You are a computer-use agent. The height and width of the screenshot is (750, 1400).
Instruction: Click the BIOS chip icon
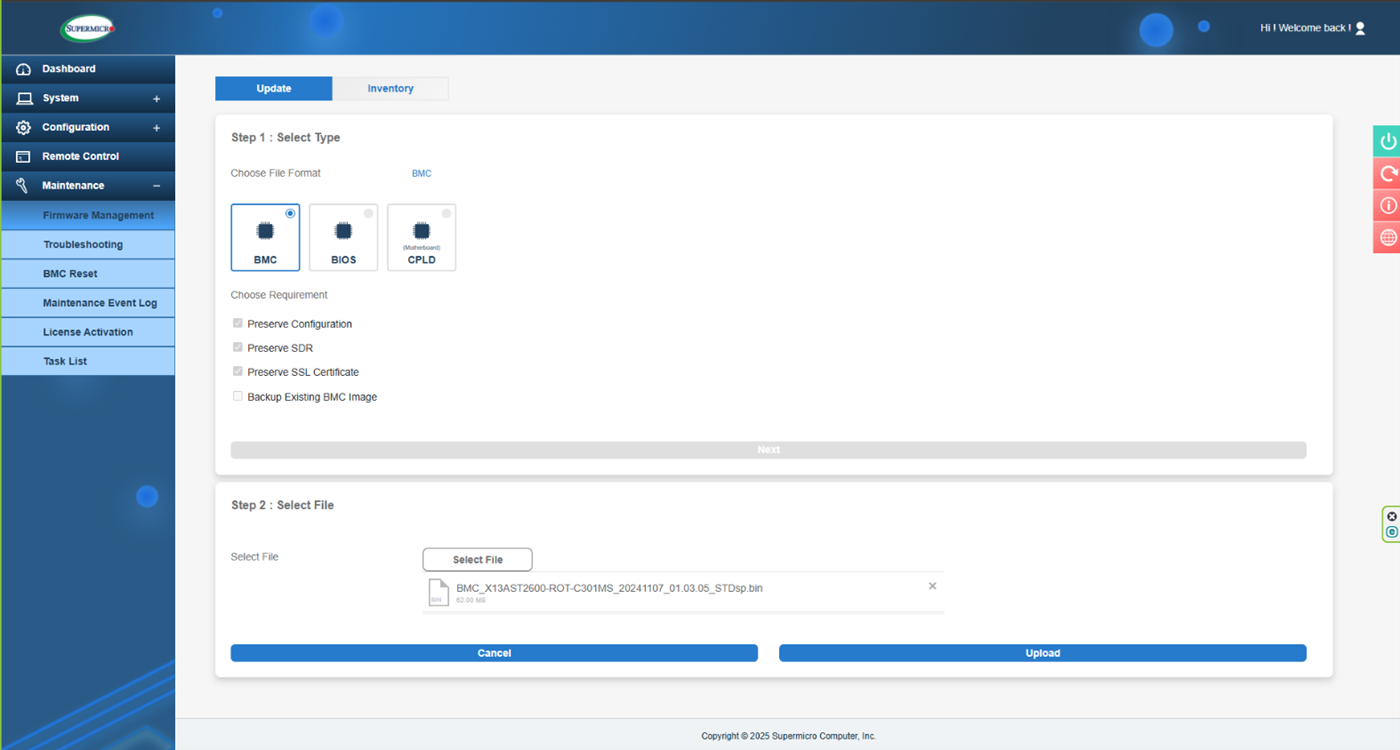pos(343,231)
